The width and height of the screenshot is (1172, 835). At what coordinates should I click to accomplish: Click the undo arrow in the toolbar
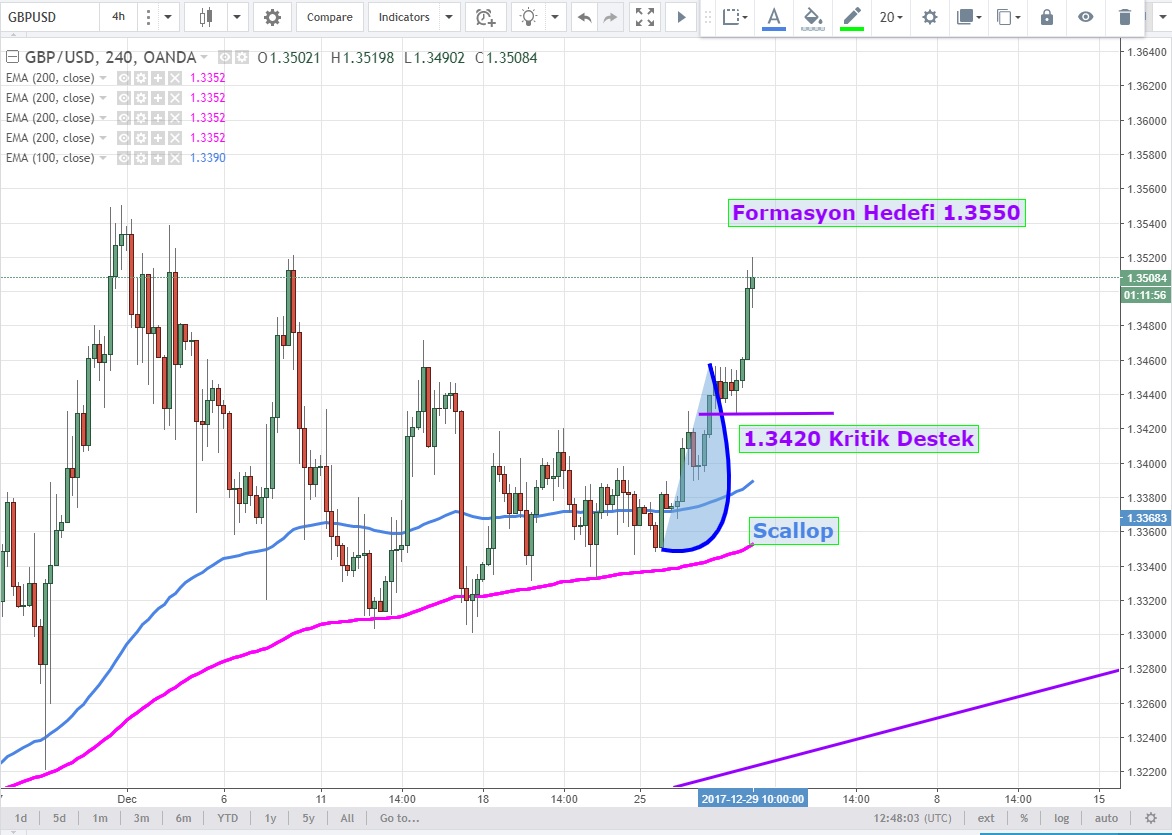pyautogui.click(x=584, y=17)
